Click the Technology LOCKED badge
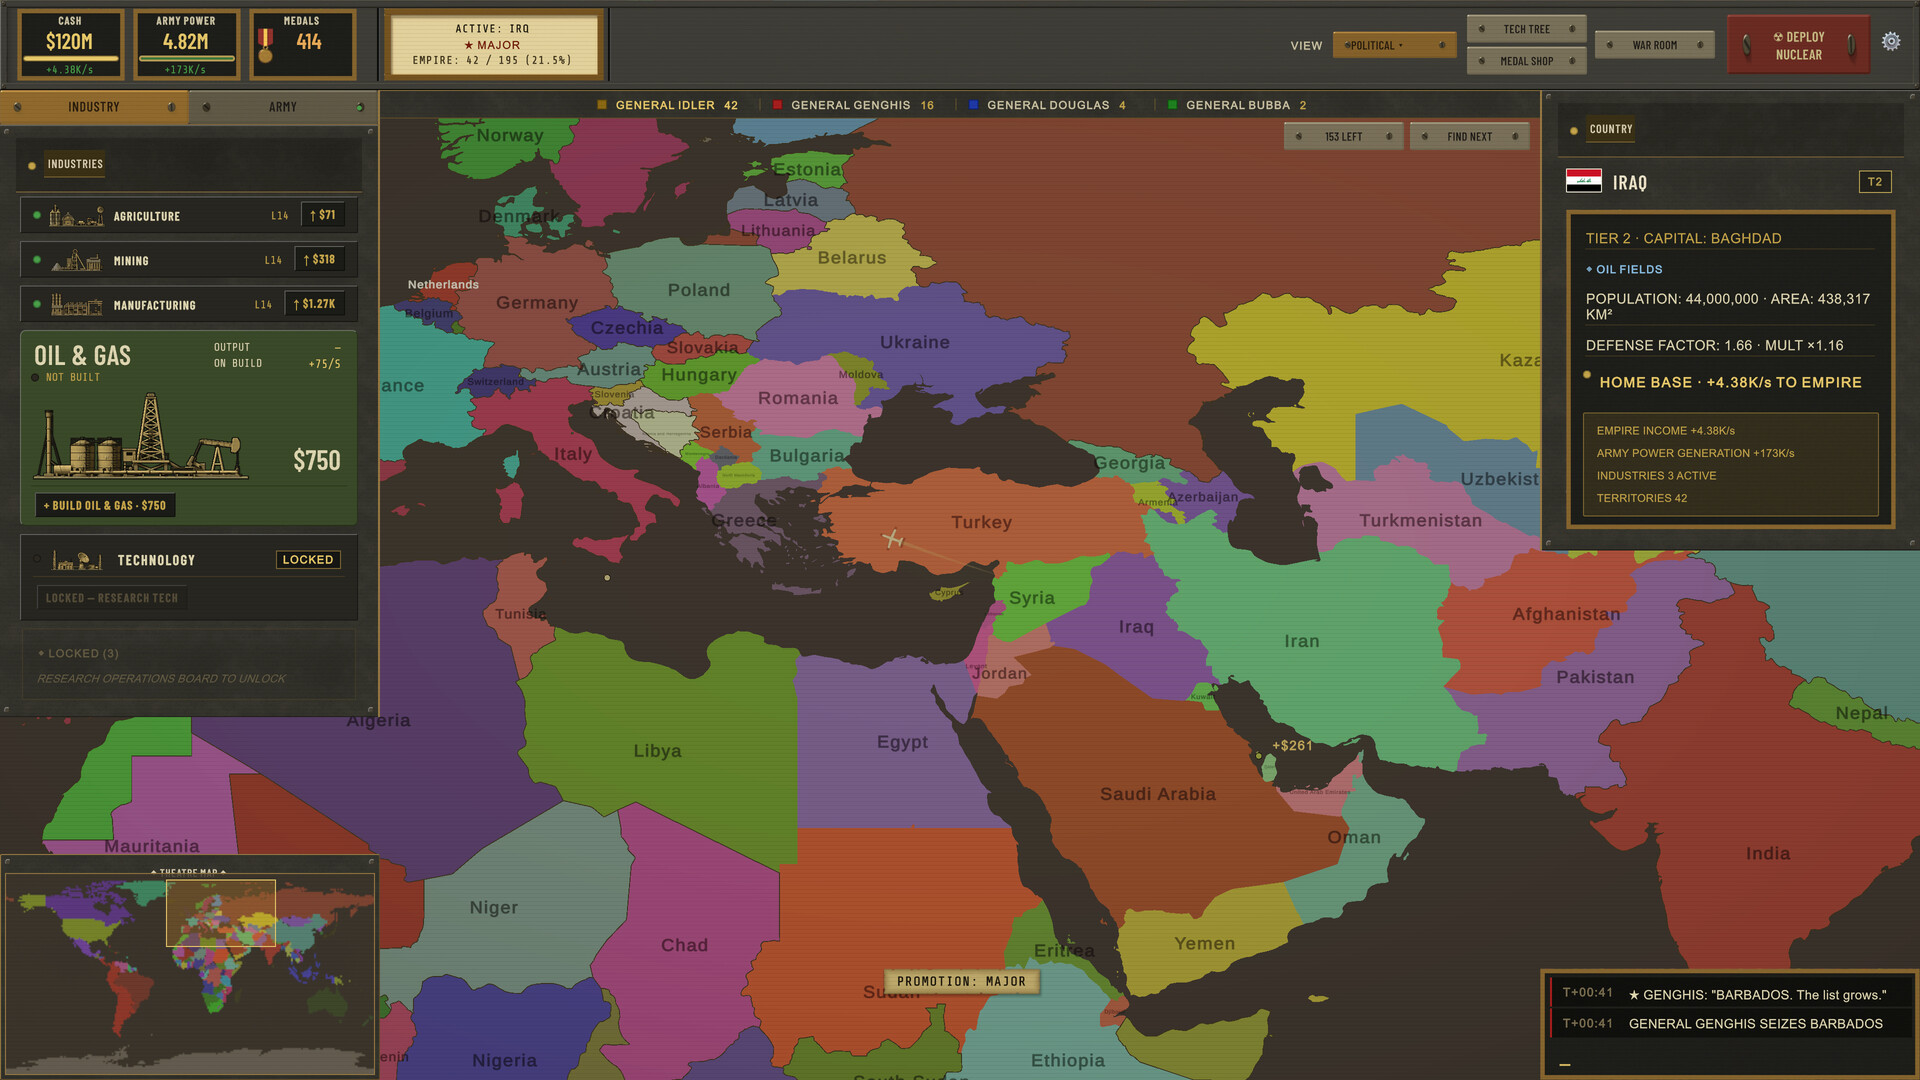Image resolution: width=1920 pixels, height=1080 pixels. click(308, 560)
